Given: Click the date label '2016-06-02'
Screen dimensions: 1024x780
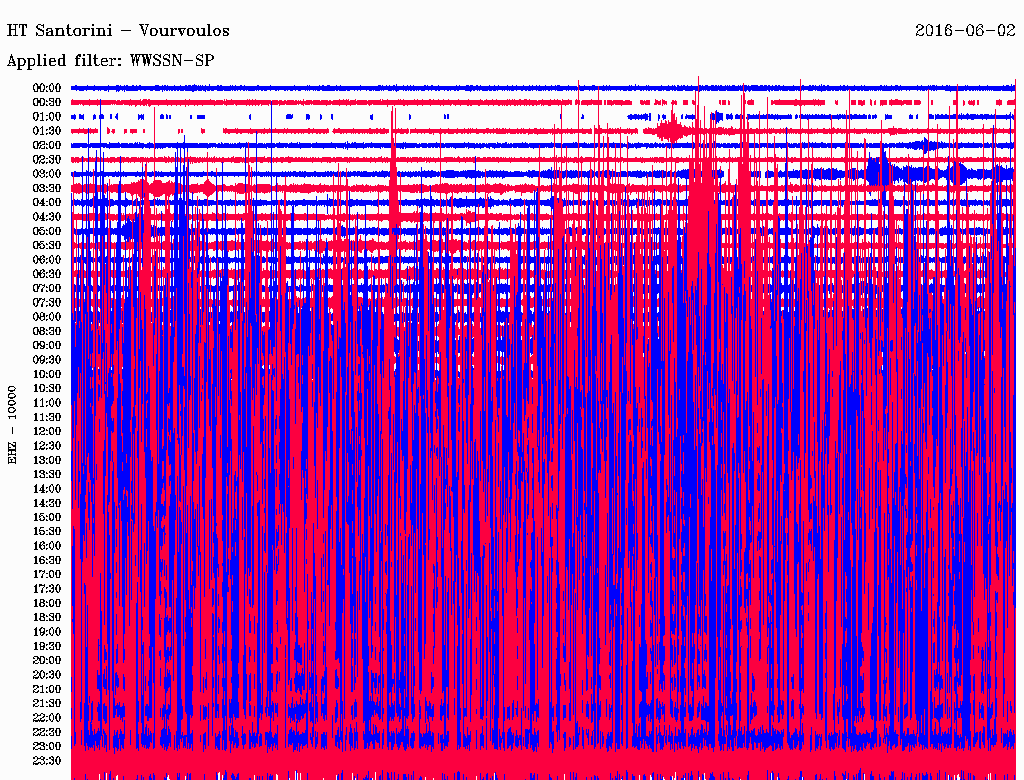Looking at the screenshot, I should [x=965, y=31].
